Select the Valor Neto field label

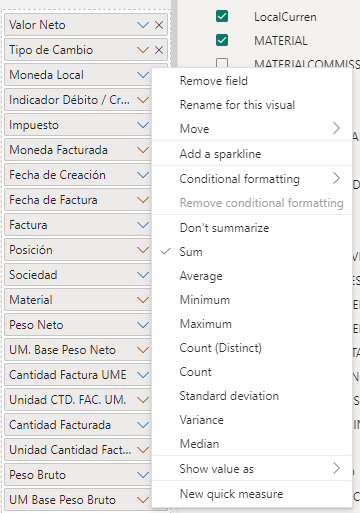37,25
